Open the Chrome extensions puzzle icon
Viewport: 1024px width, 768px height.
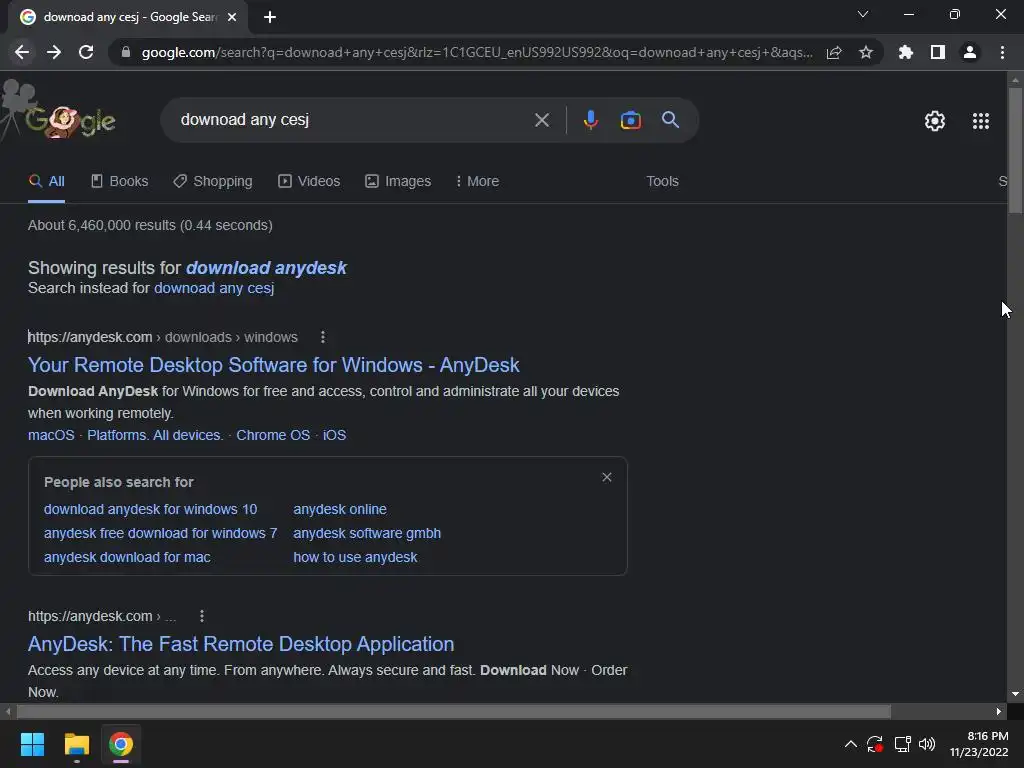pyautogui.click(x=906, y=52)
